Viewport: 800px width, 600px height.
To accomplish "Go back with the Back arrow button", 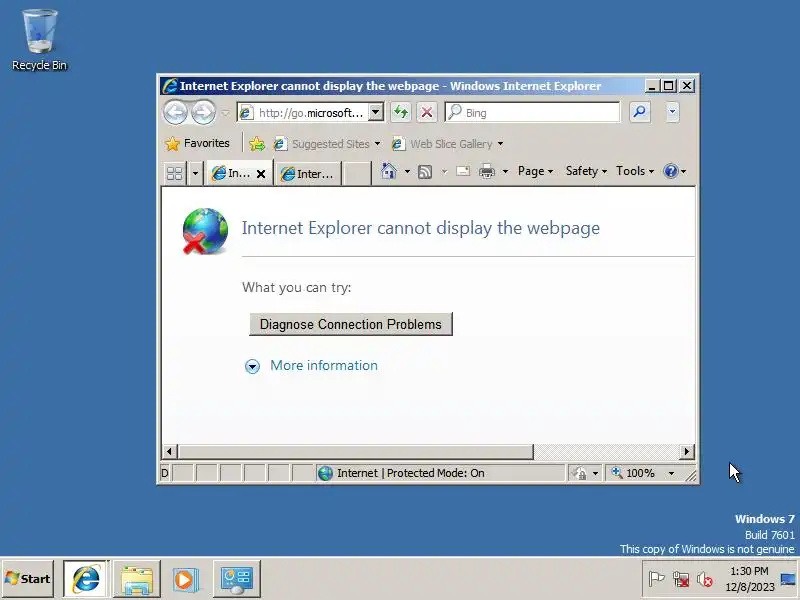I will (176, 112).
